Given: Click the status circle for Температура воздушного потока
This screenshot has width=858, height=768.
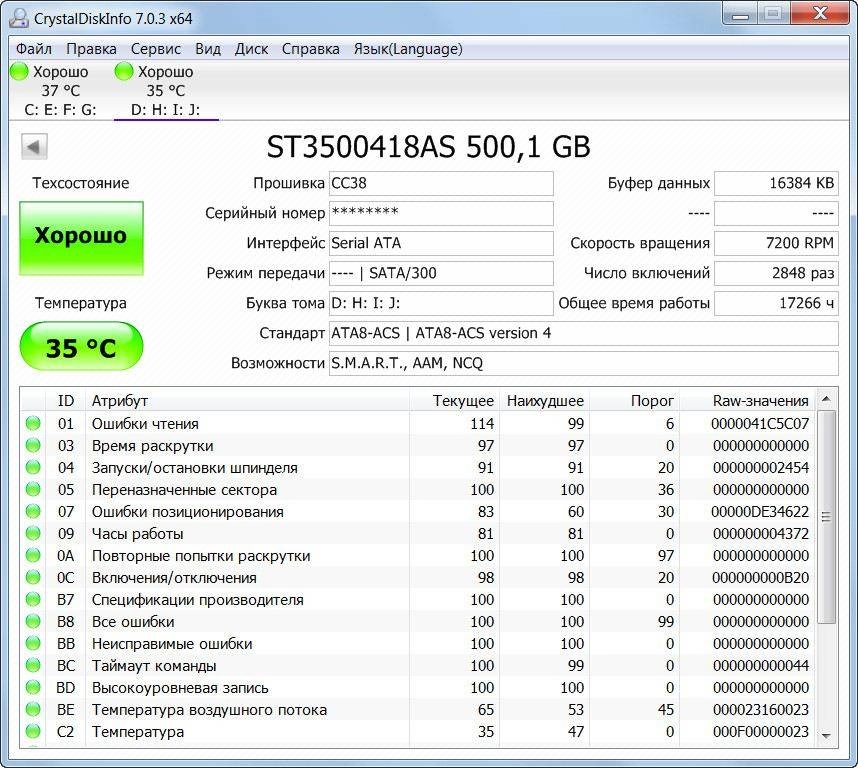Looking at the screenshot, I should click(33, 709).
